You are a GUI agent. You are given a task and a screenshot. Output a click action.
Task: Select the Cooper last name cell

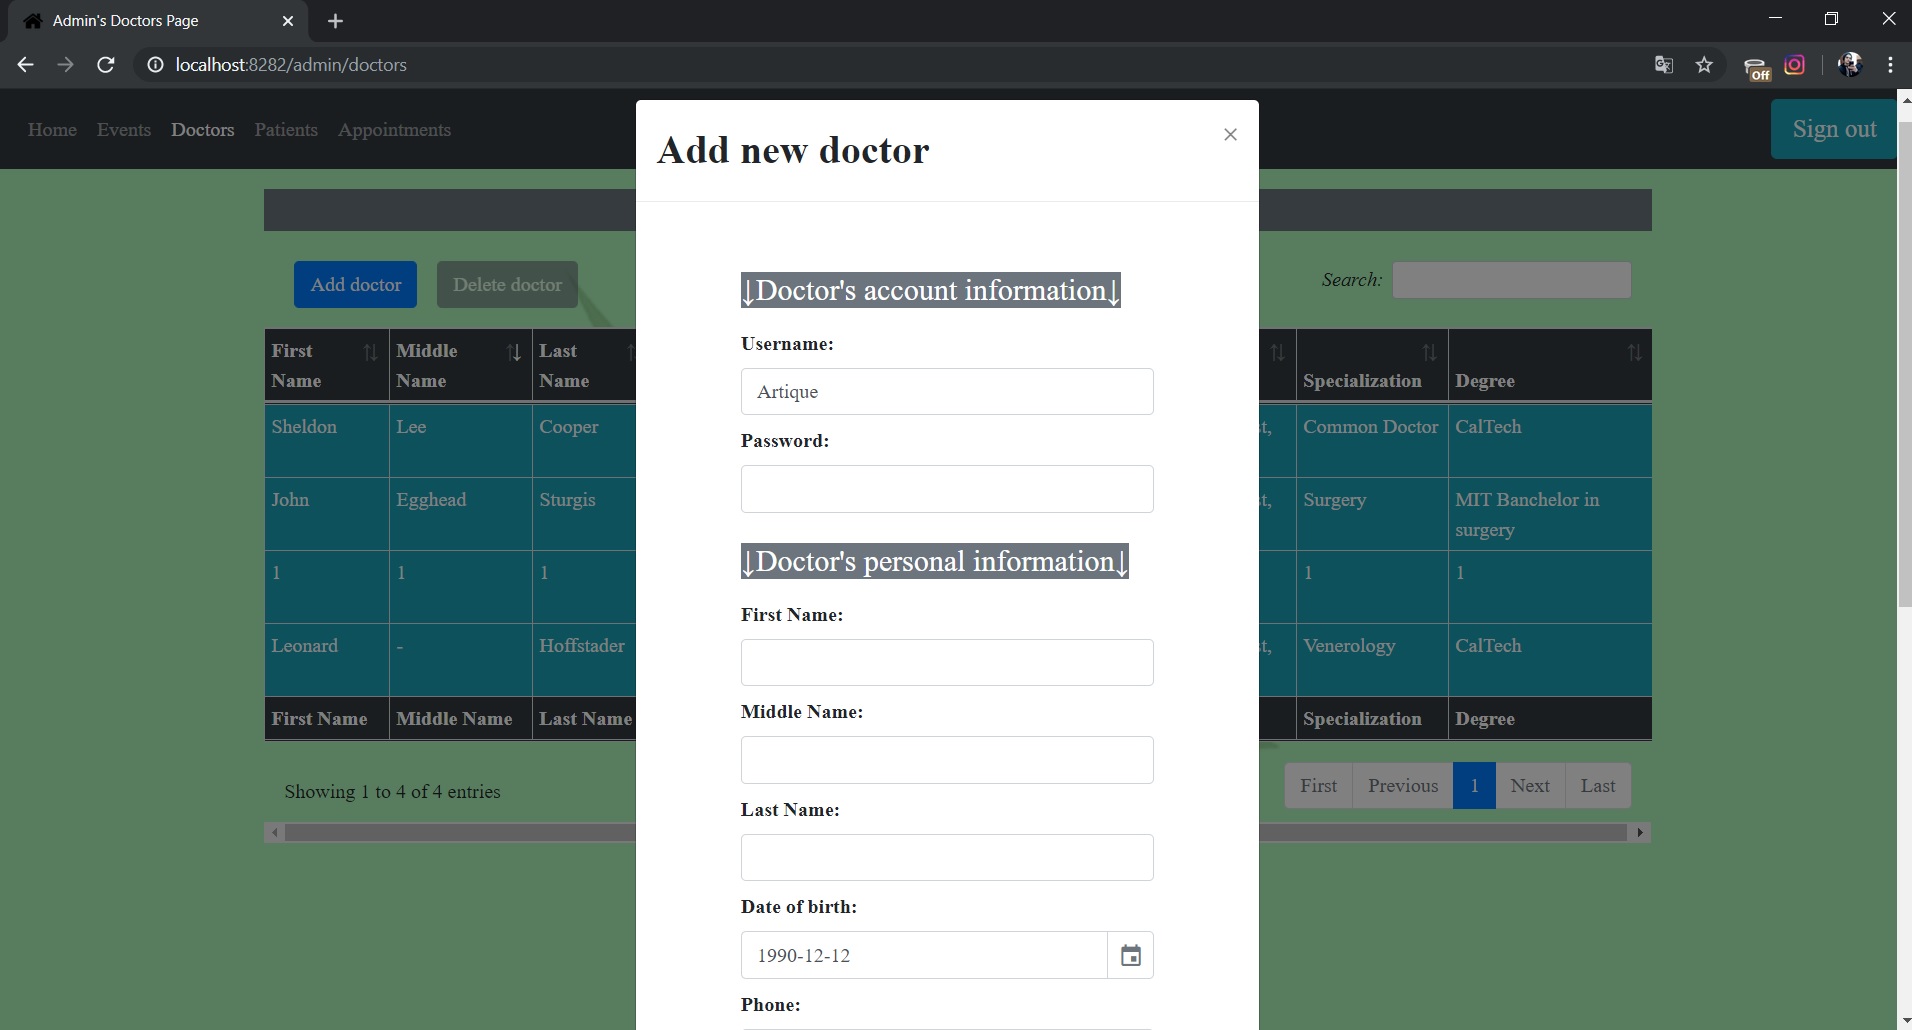pos(584,441)
